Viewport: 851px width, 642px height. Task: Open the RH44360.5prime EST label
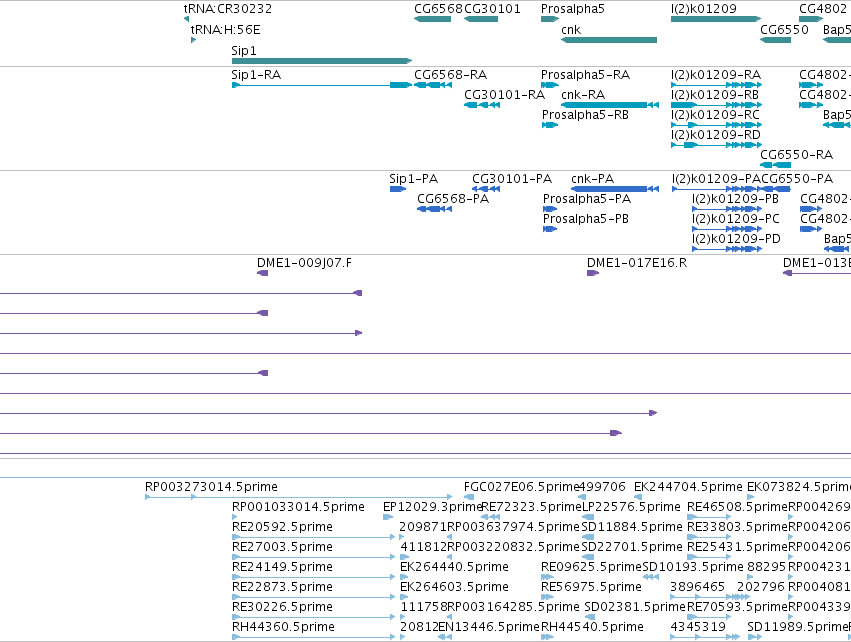[283, 627]
